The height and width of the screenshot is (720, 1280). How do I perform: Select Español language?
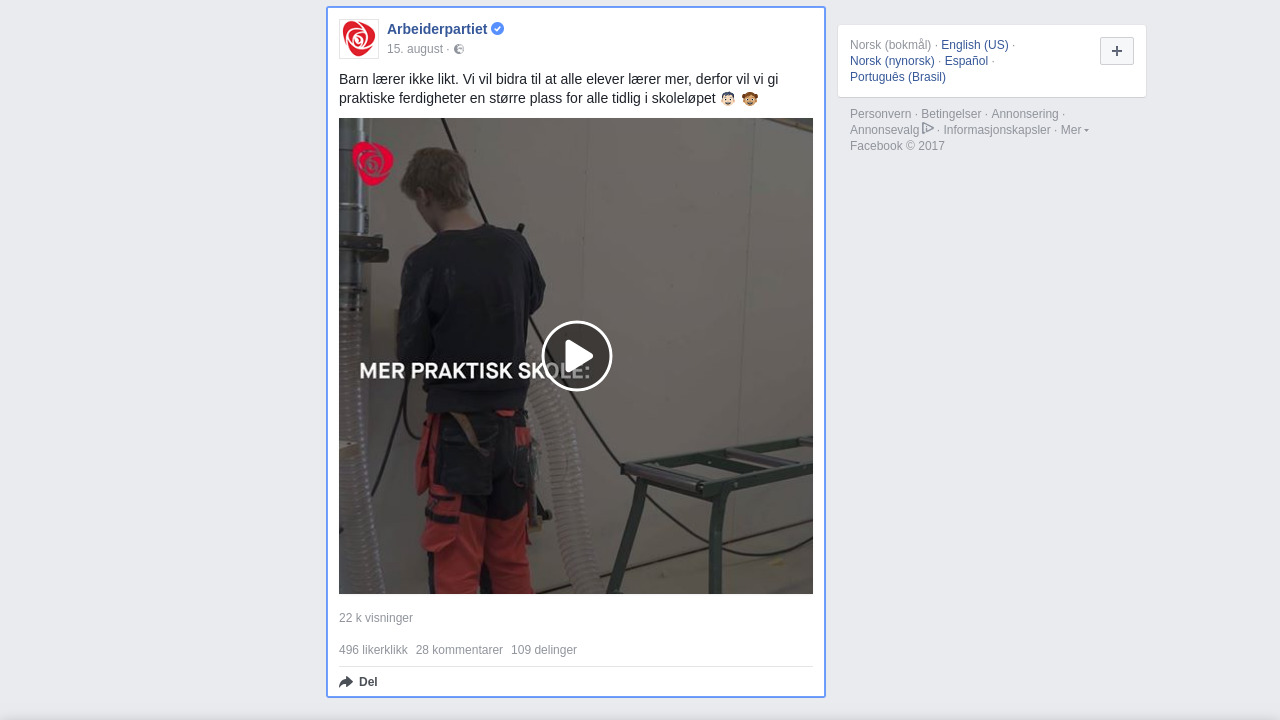966,61
